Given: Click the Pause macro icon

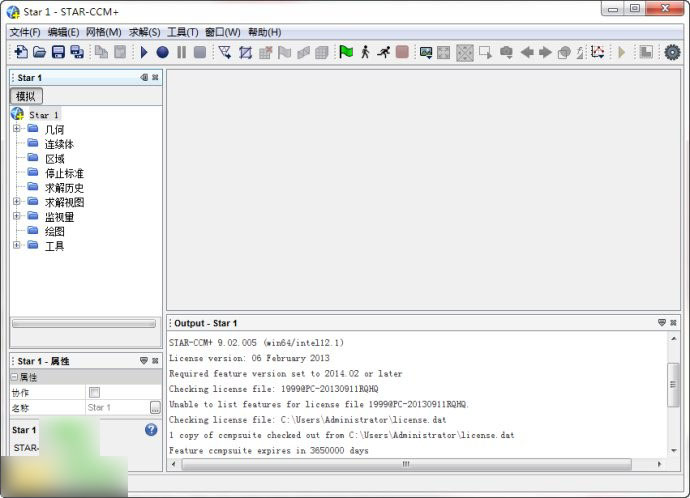Looking at the screenshot, I should [181, 52].
